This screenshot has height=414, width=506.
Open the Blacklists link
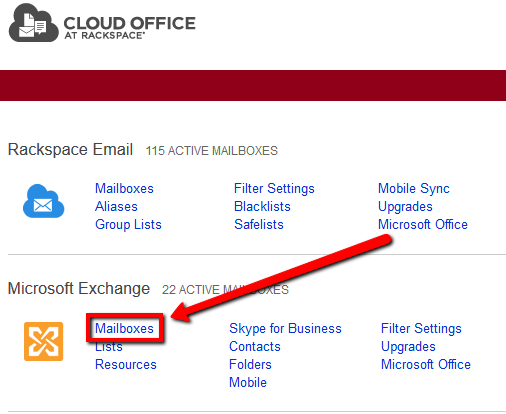pos(262,206)
